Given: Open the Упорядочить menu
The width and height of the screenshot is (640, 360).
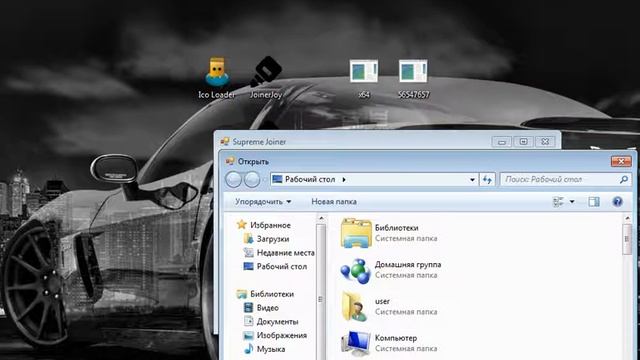Looking at the screenshot, I should click(263, 202).
